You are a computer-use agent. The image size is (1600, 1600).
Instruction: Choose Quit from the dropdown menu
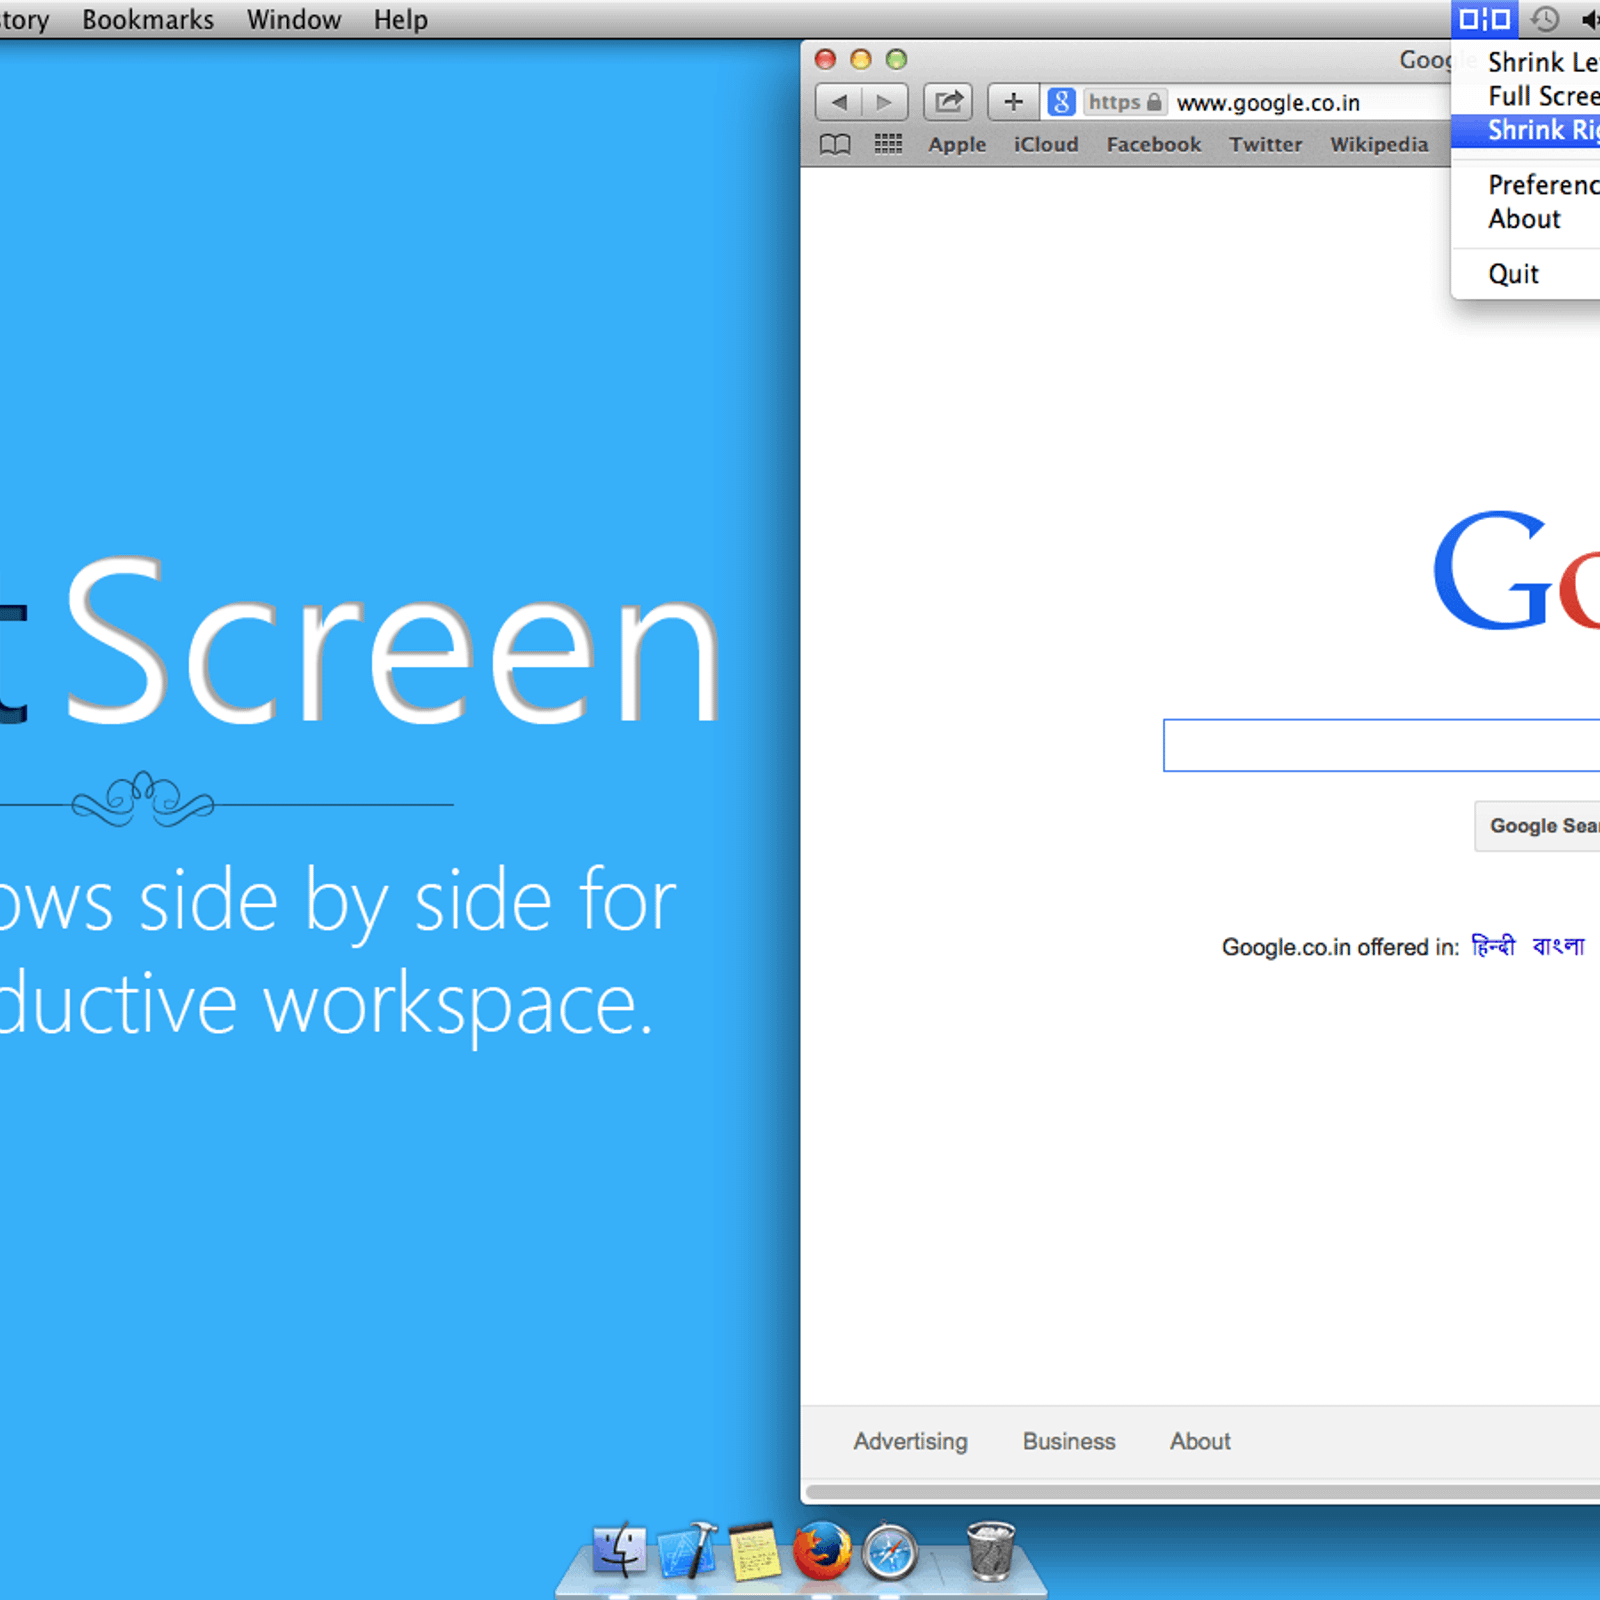click(x=1526, y=274)
